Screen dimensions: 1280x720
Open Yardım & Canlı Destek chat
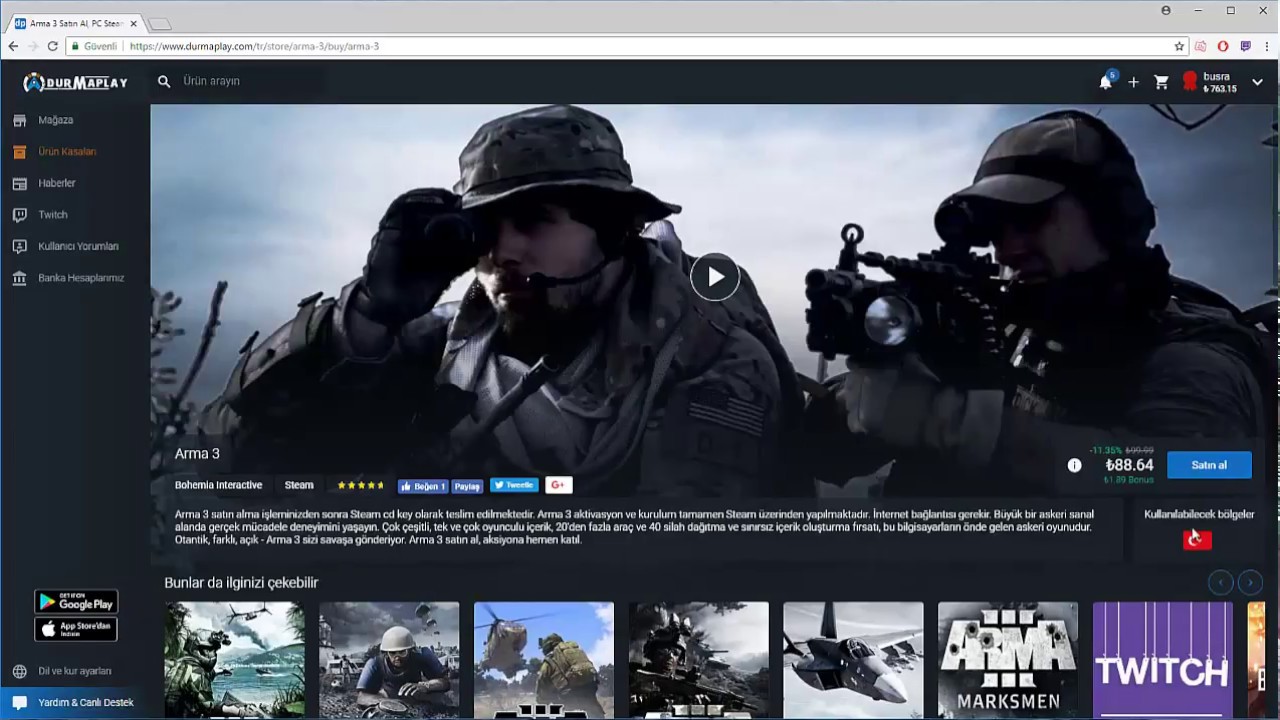[75, 703]
